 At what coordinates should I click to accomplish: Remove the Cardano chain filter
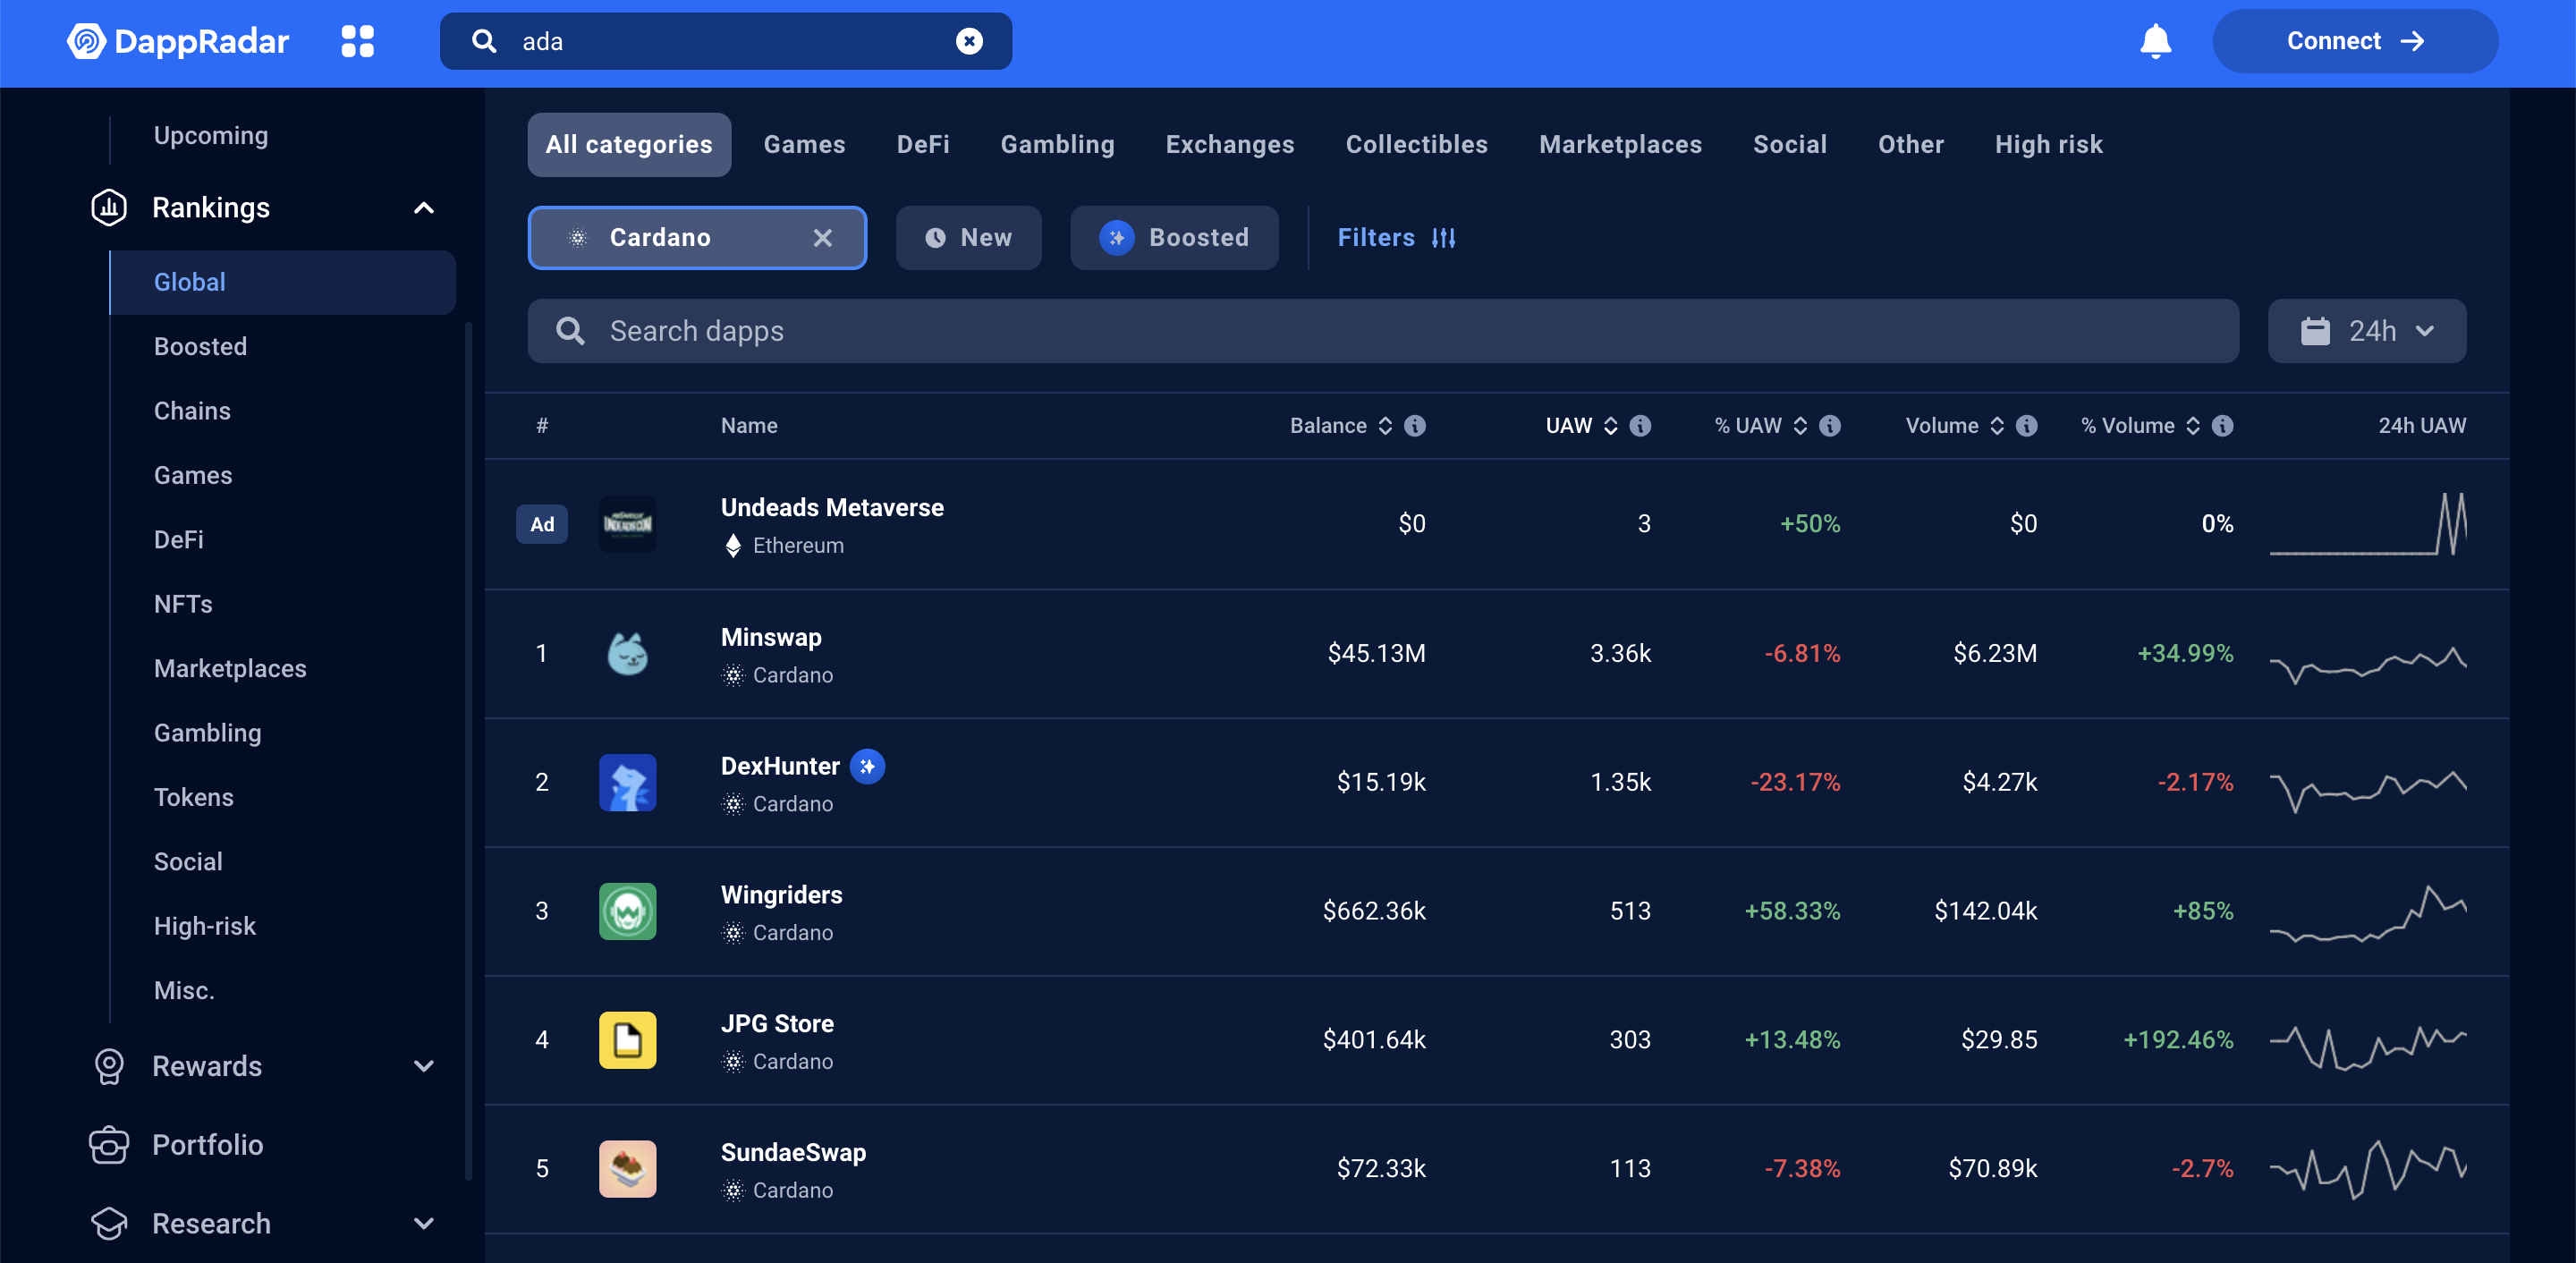coord(822,238)
